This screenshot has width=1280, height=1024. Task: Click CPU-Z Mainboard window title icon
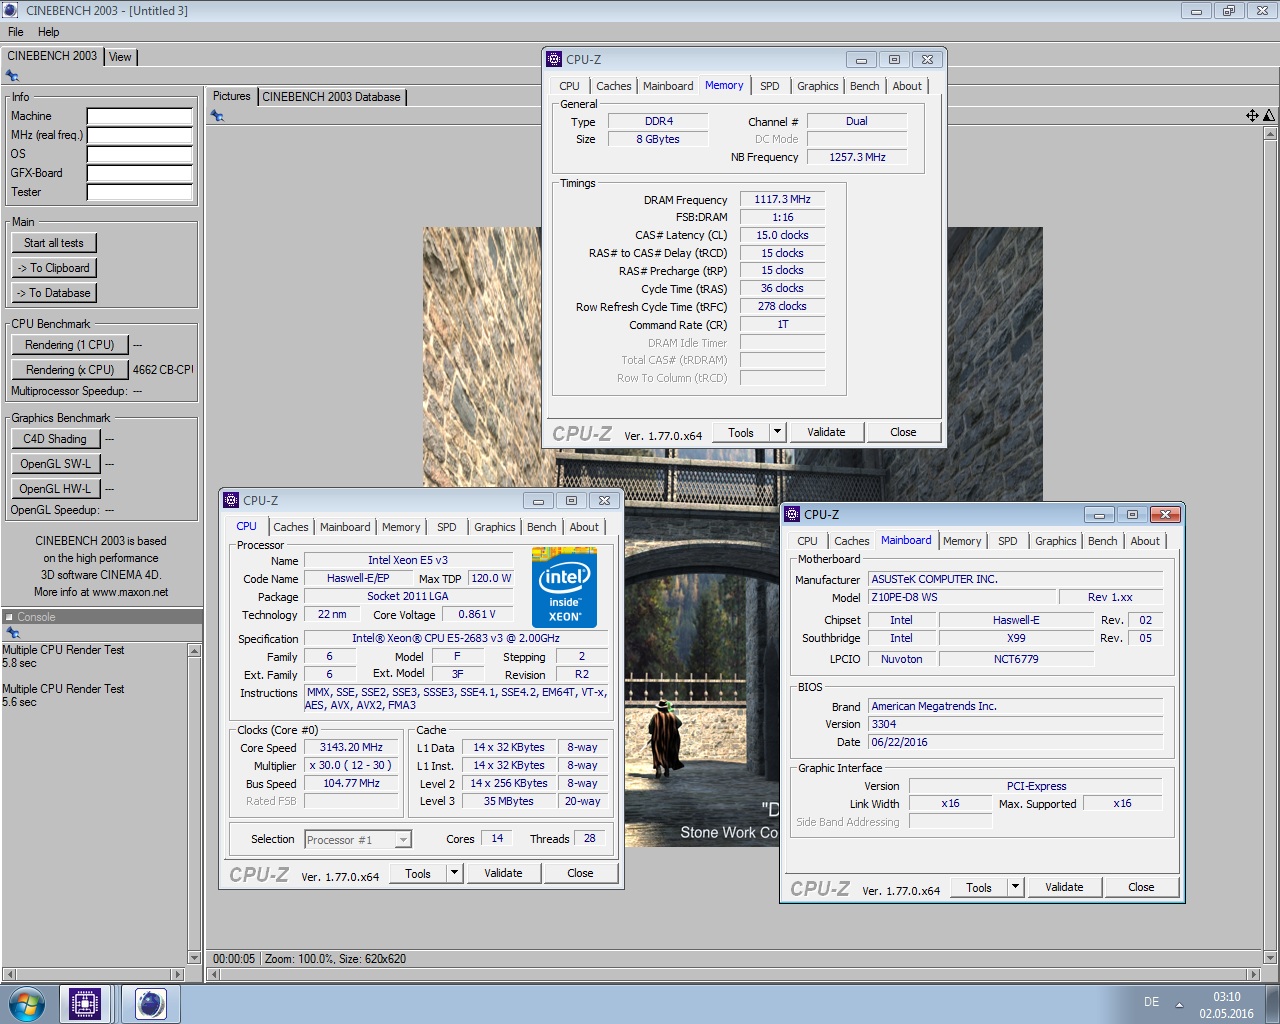point(792,514)
